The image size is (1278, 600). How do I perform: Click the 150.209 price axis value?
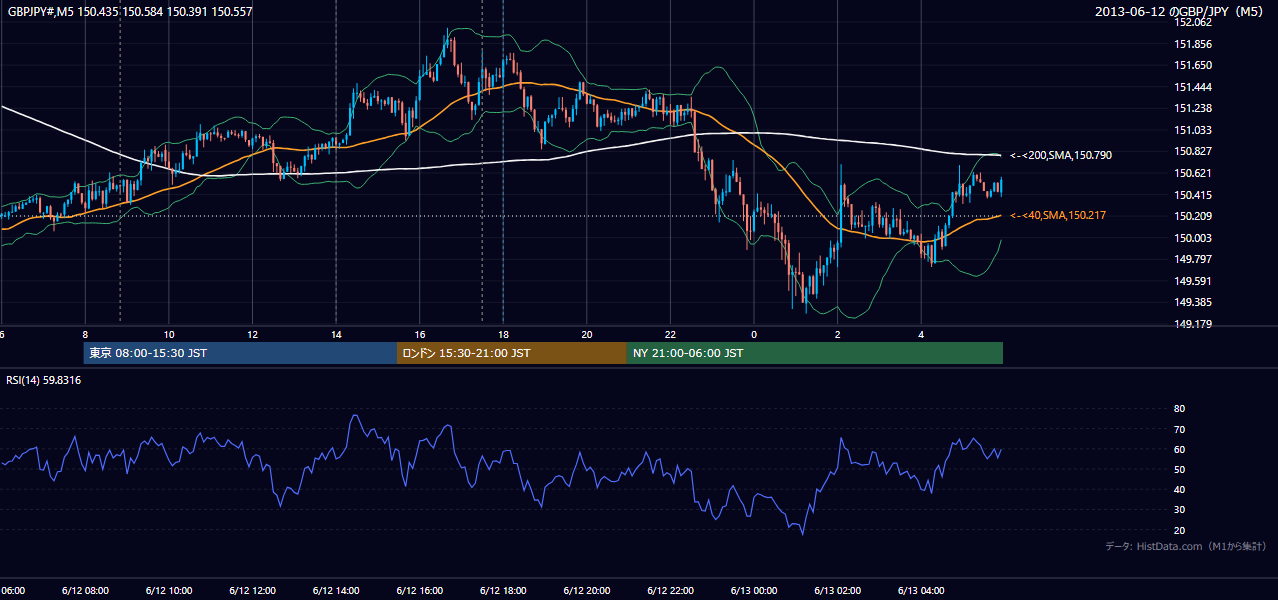point(1194,216)
